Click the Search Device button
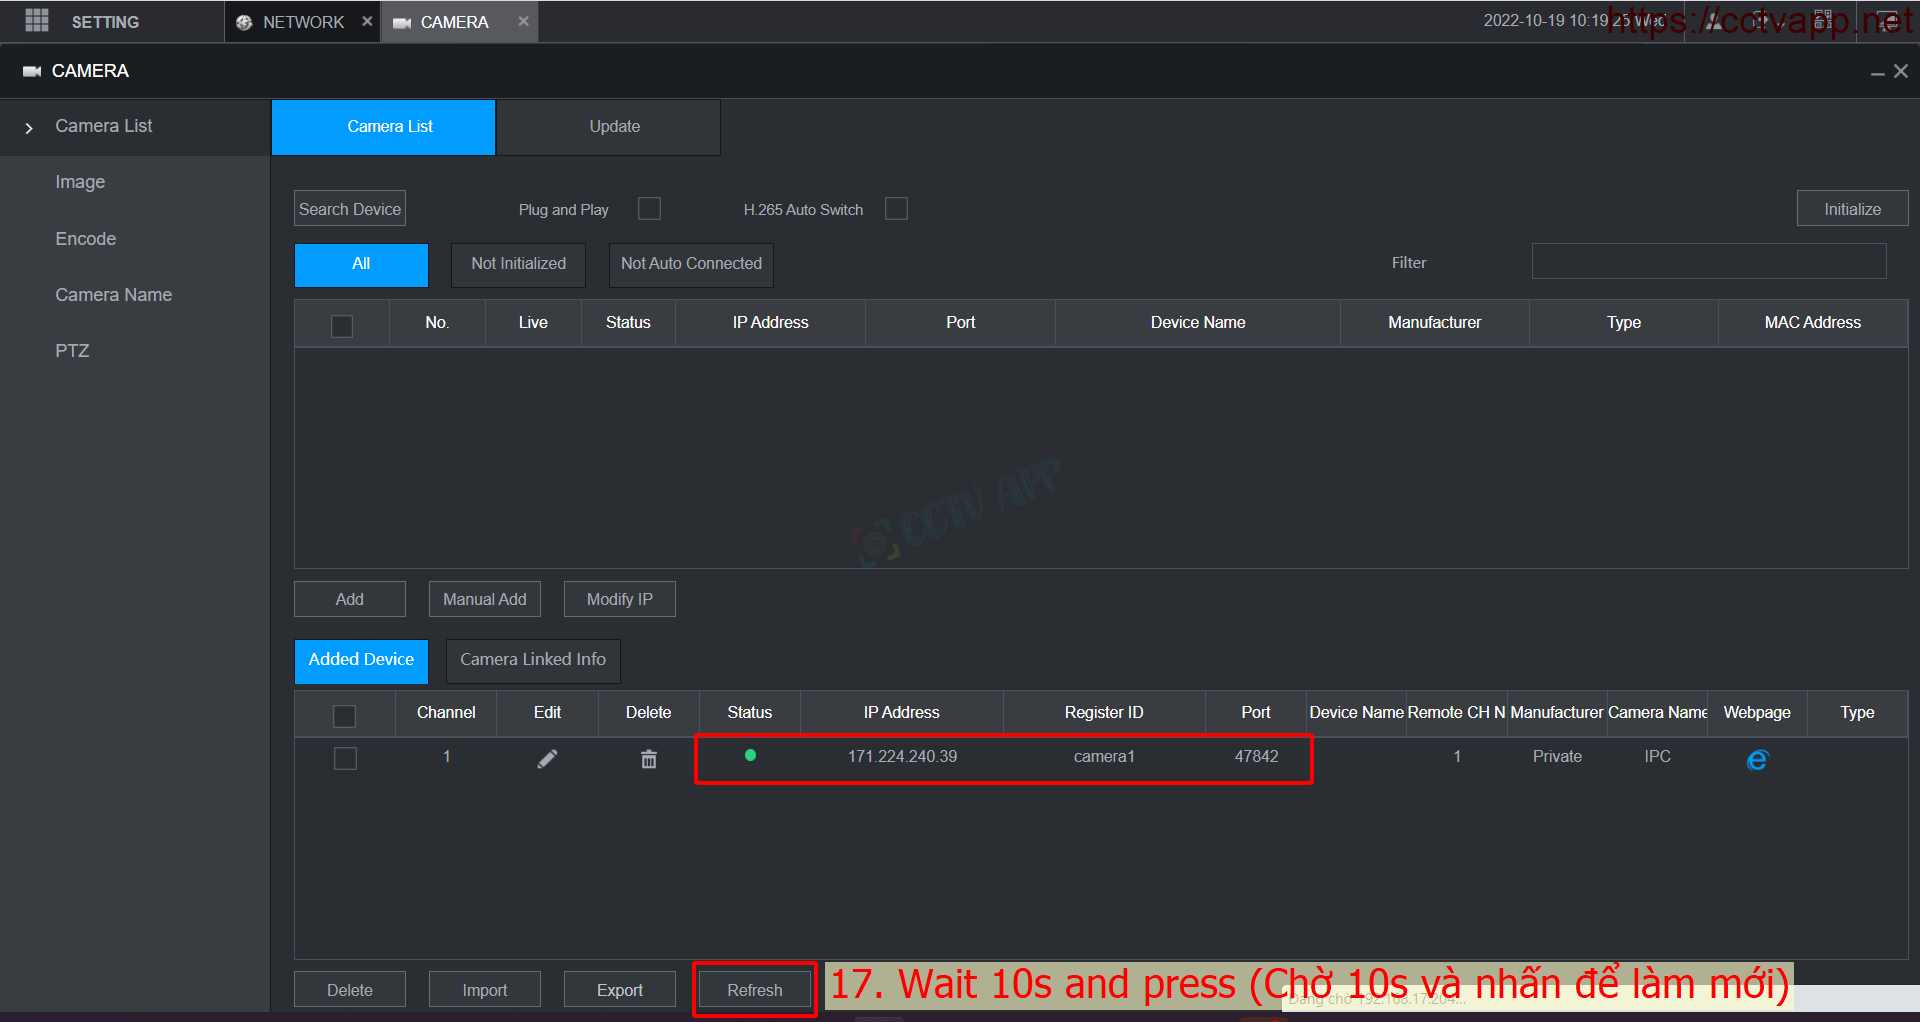This screenshot has width=1920, height=1022. point(350,209)
